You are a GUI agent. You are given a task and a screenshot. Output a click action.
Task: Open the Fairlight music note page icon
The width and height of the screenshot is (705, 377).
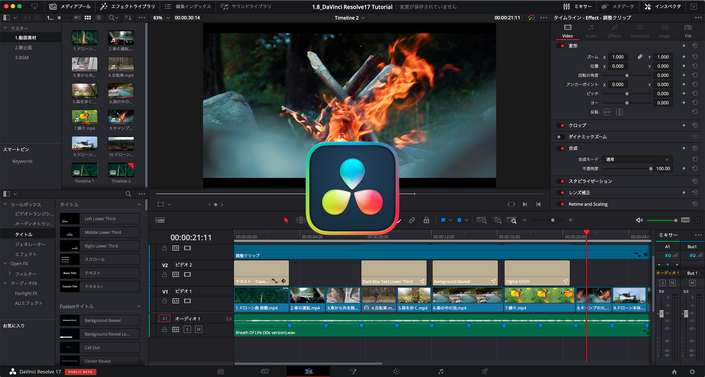pyautogui.click(x=441, y=372)
